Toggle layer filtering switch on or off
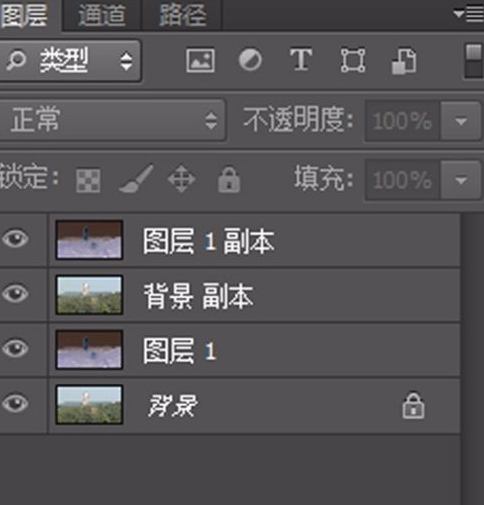Screen dimensions: 484x505 coord(473,61)
